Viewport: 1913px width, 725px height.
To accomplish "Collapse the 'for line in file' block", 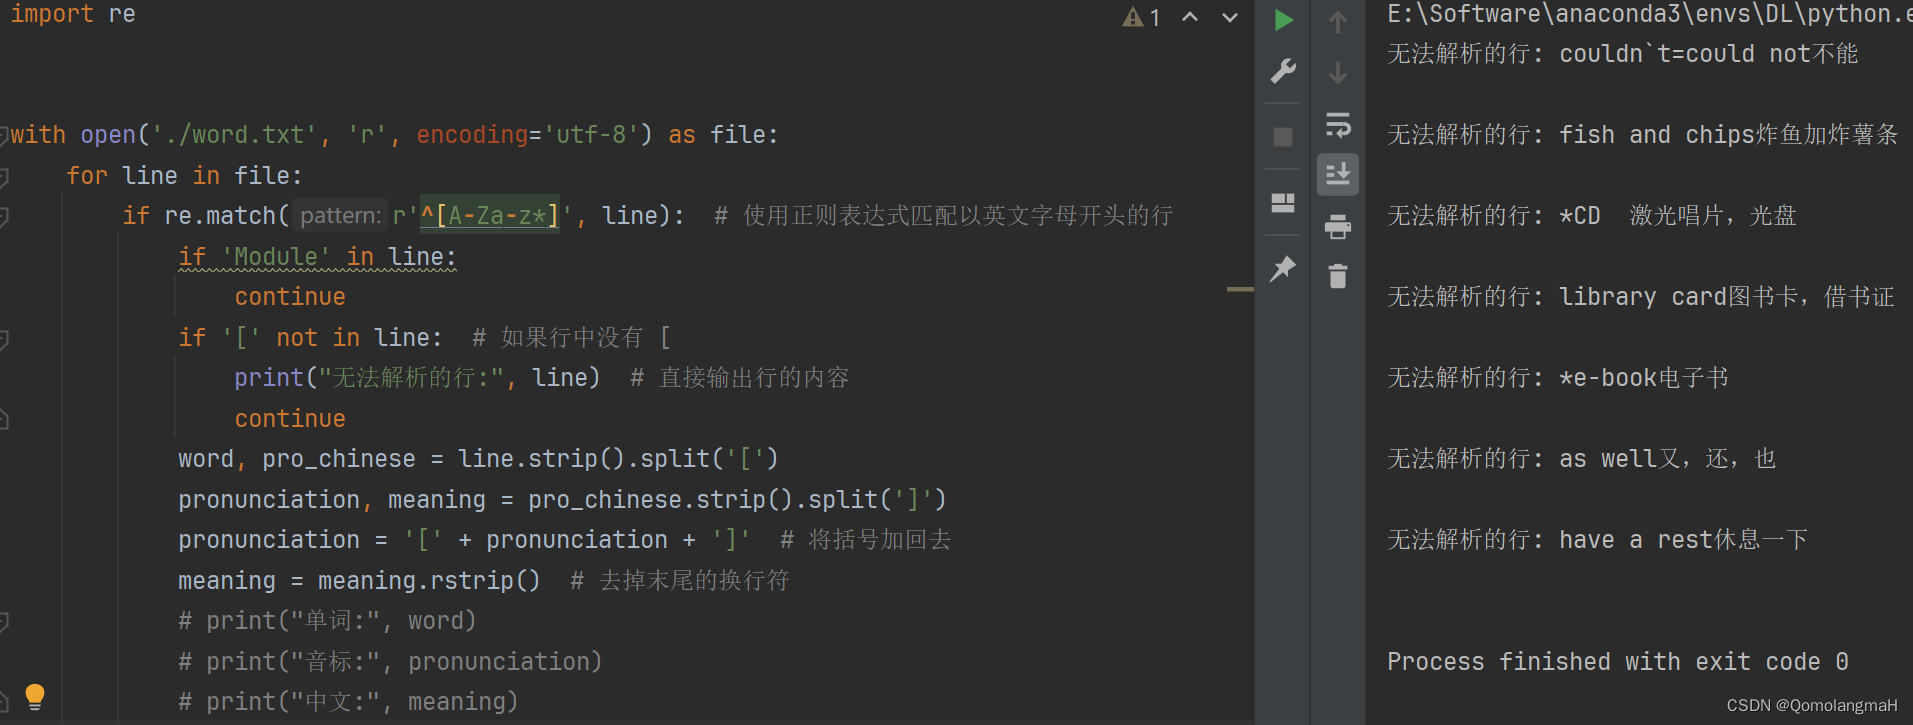I will point(4,177).
